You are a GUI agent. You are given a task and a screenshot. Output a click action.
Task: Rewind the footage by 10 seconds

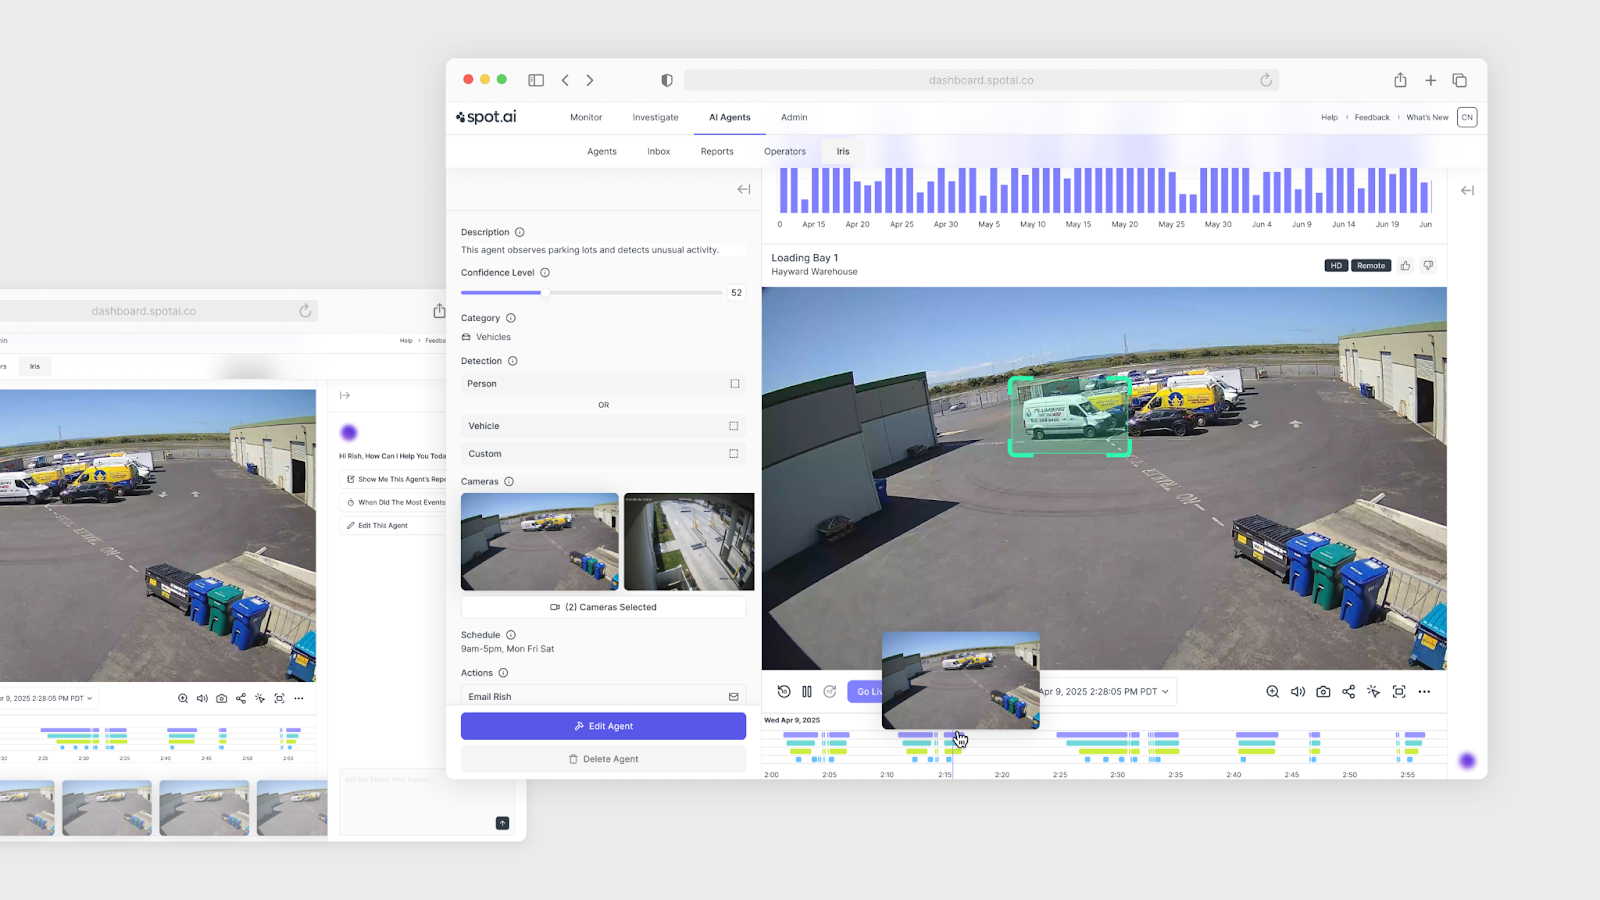point(784,691)
